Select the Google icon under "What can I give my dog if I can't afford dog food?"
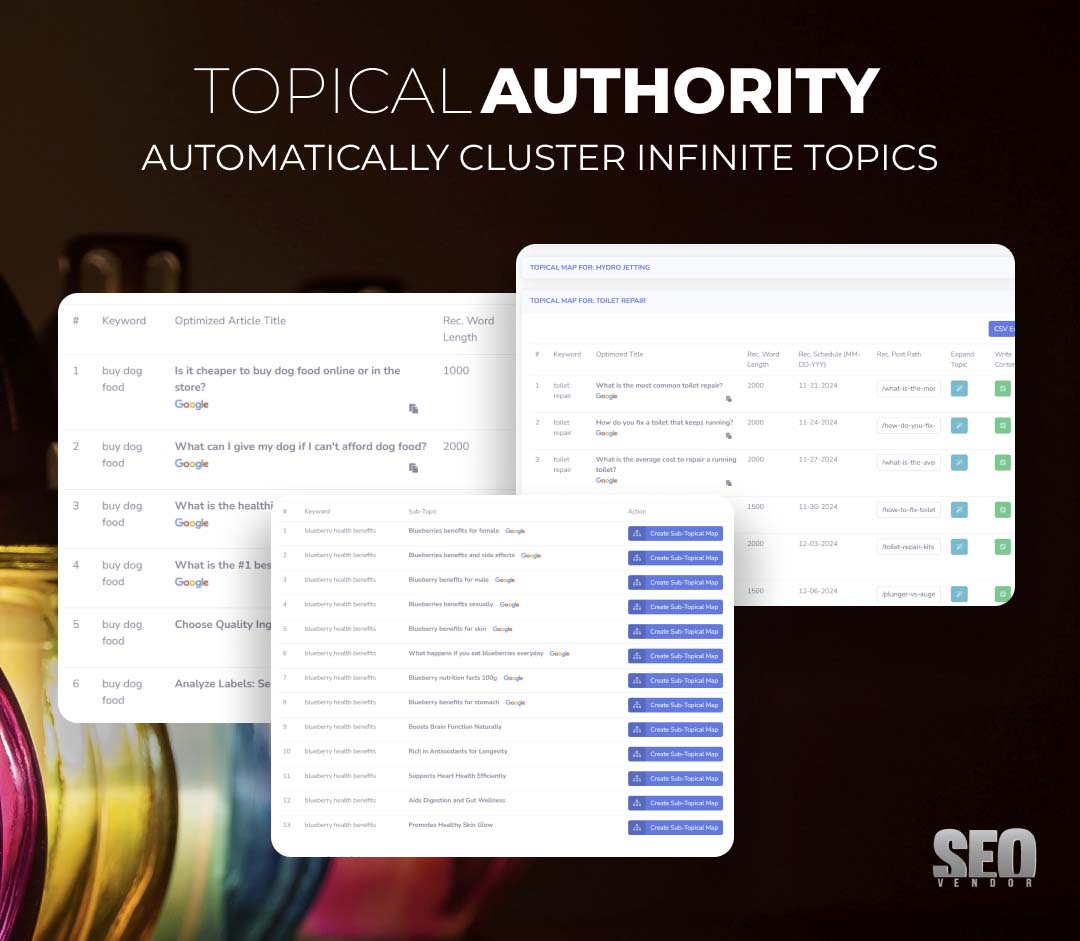This screenshot has width=1080, height=941. 190,465
